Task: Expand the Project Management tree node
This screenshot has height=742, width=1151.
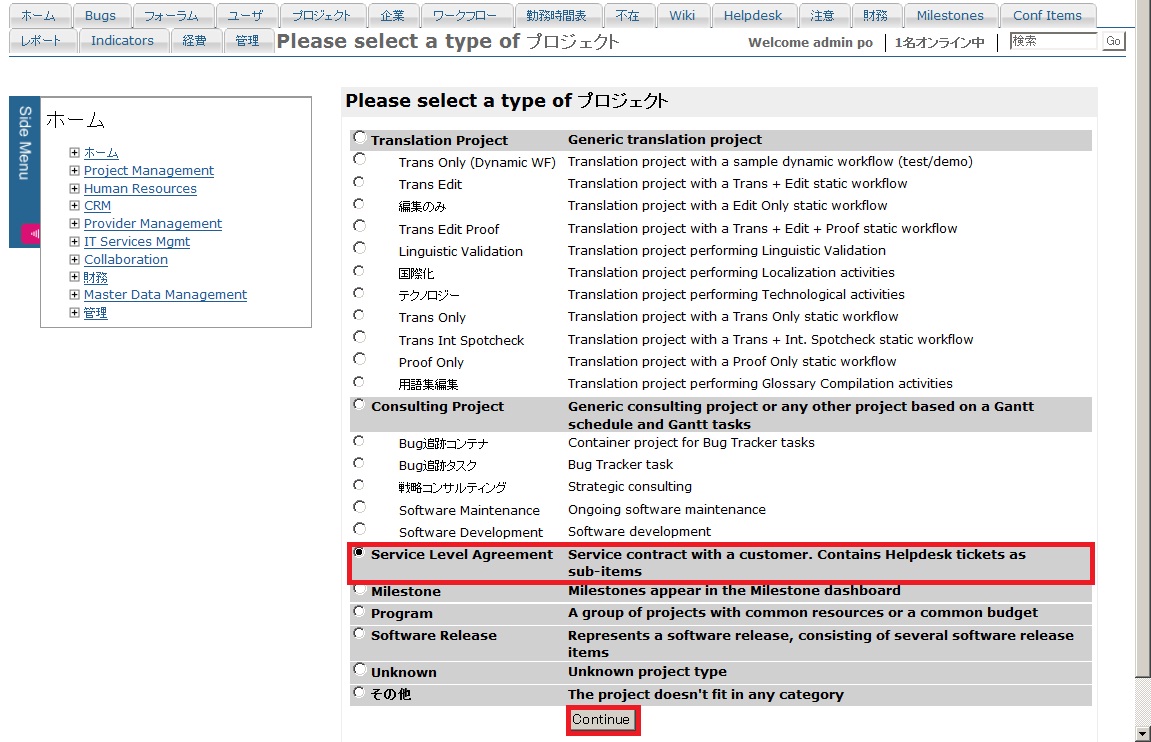Action: (74, 170)
